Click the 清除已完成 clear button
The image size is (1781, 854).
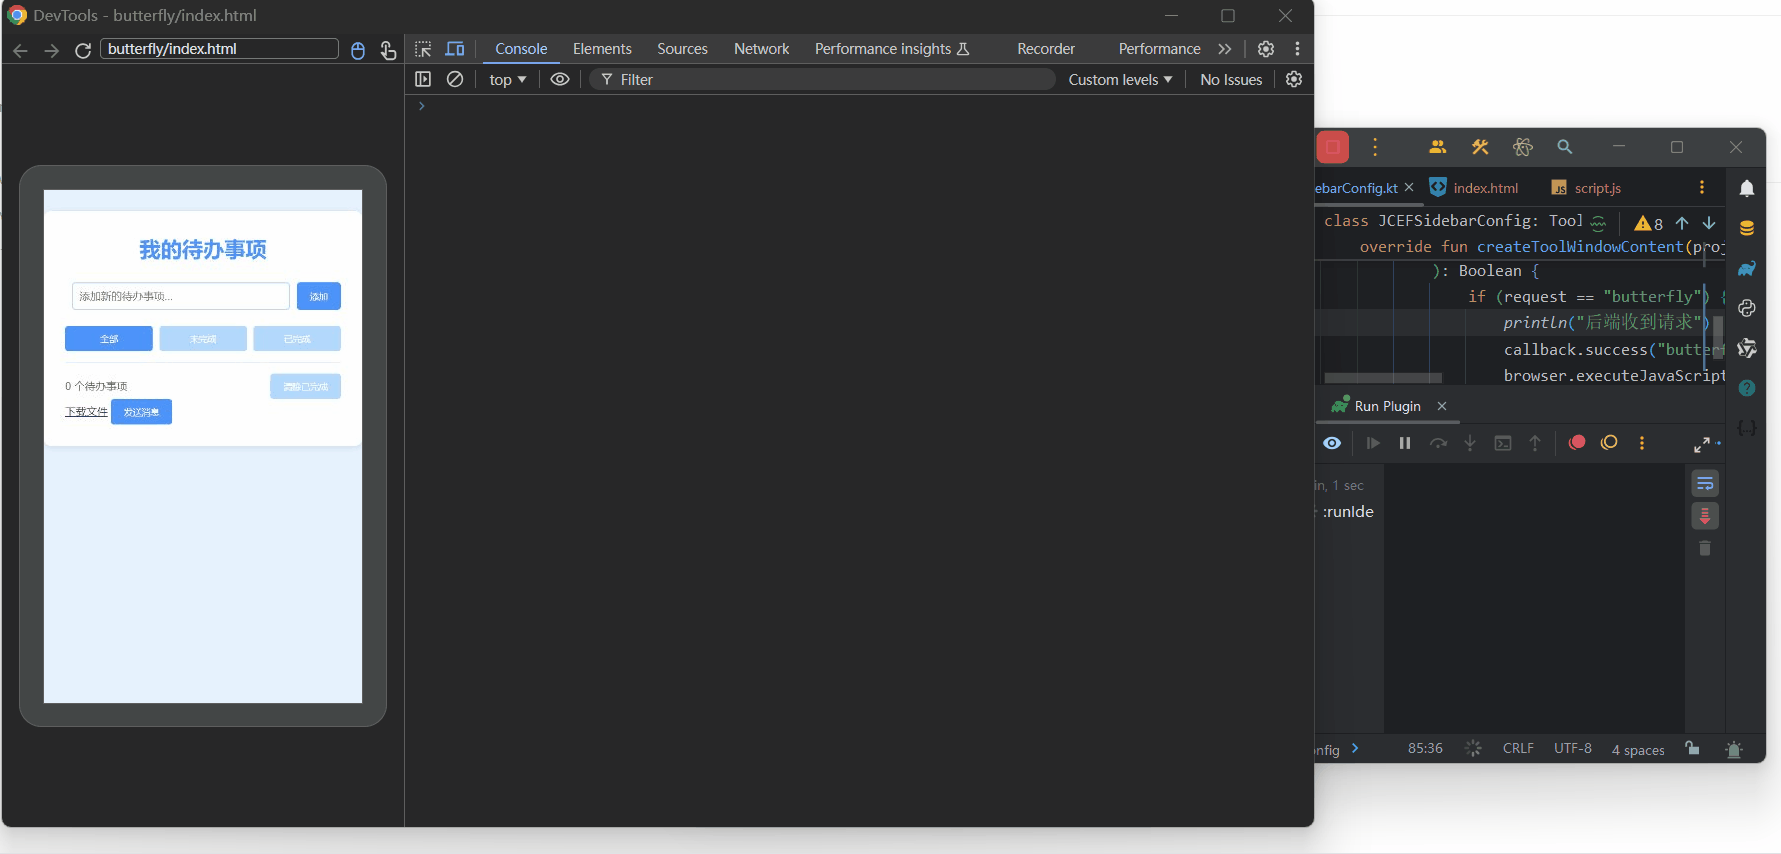(305, 387)
